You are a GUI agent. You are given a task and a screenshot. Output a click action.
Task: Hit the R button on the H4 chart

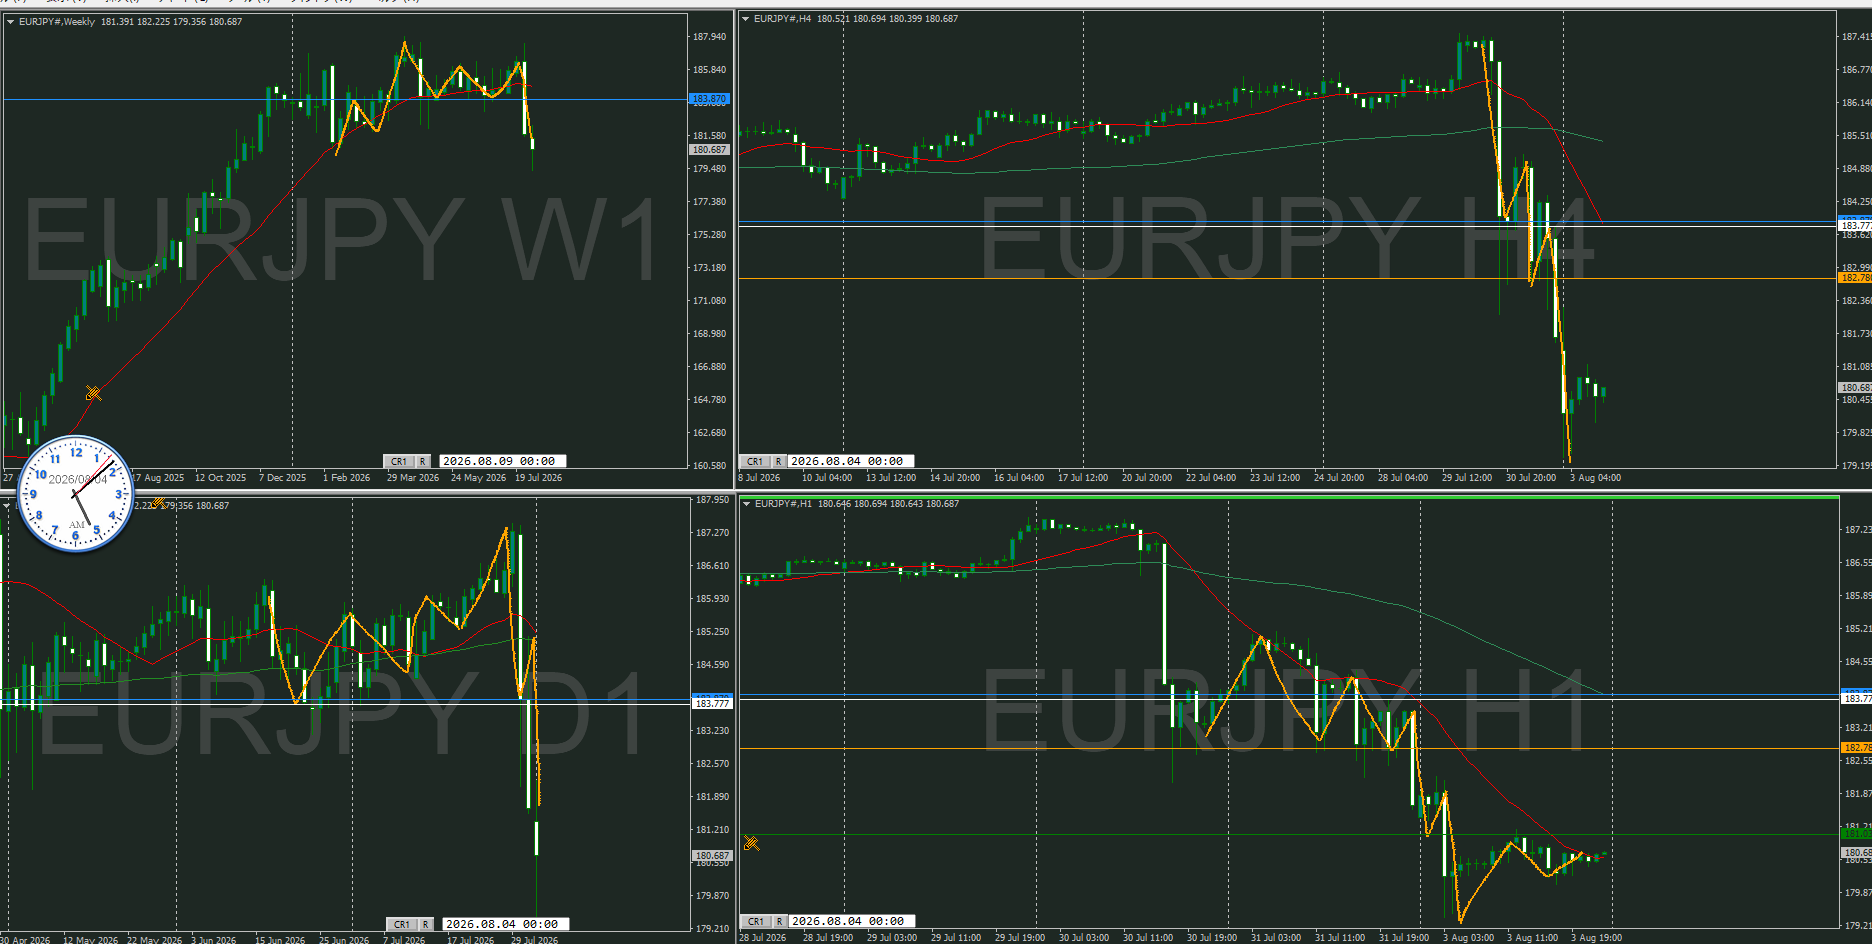[x=778, y=461]
